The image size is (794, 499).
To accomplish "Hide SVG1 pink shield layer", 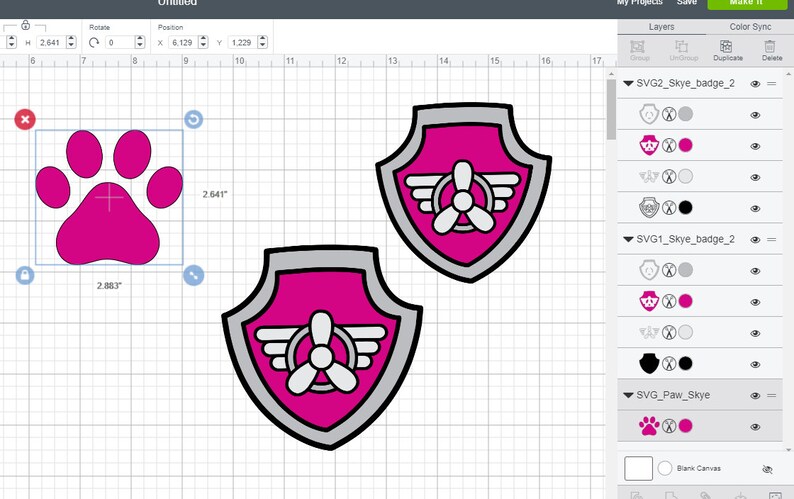I will pyautogui.click(x=755, y=302).
